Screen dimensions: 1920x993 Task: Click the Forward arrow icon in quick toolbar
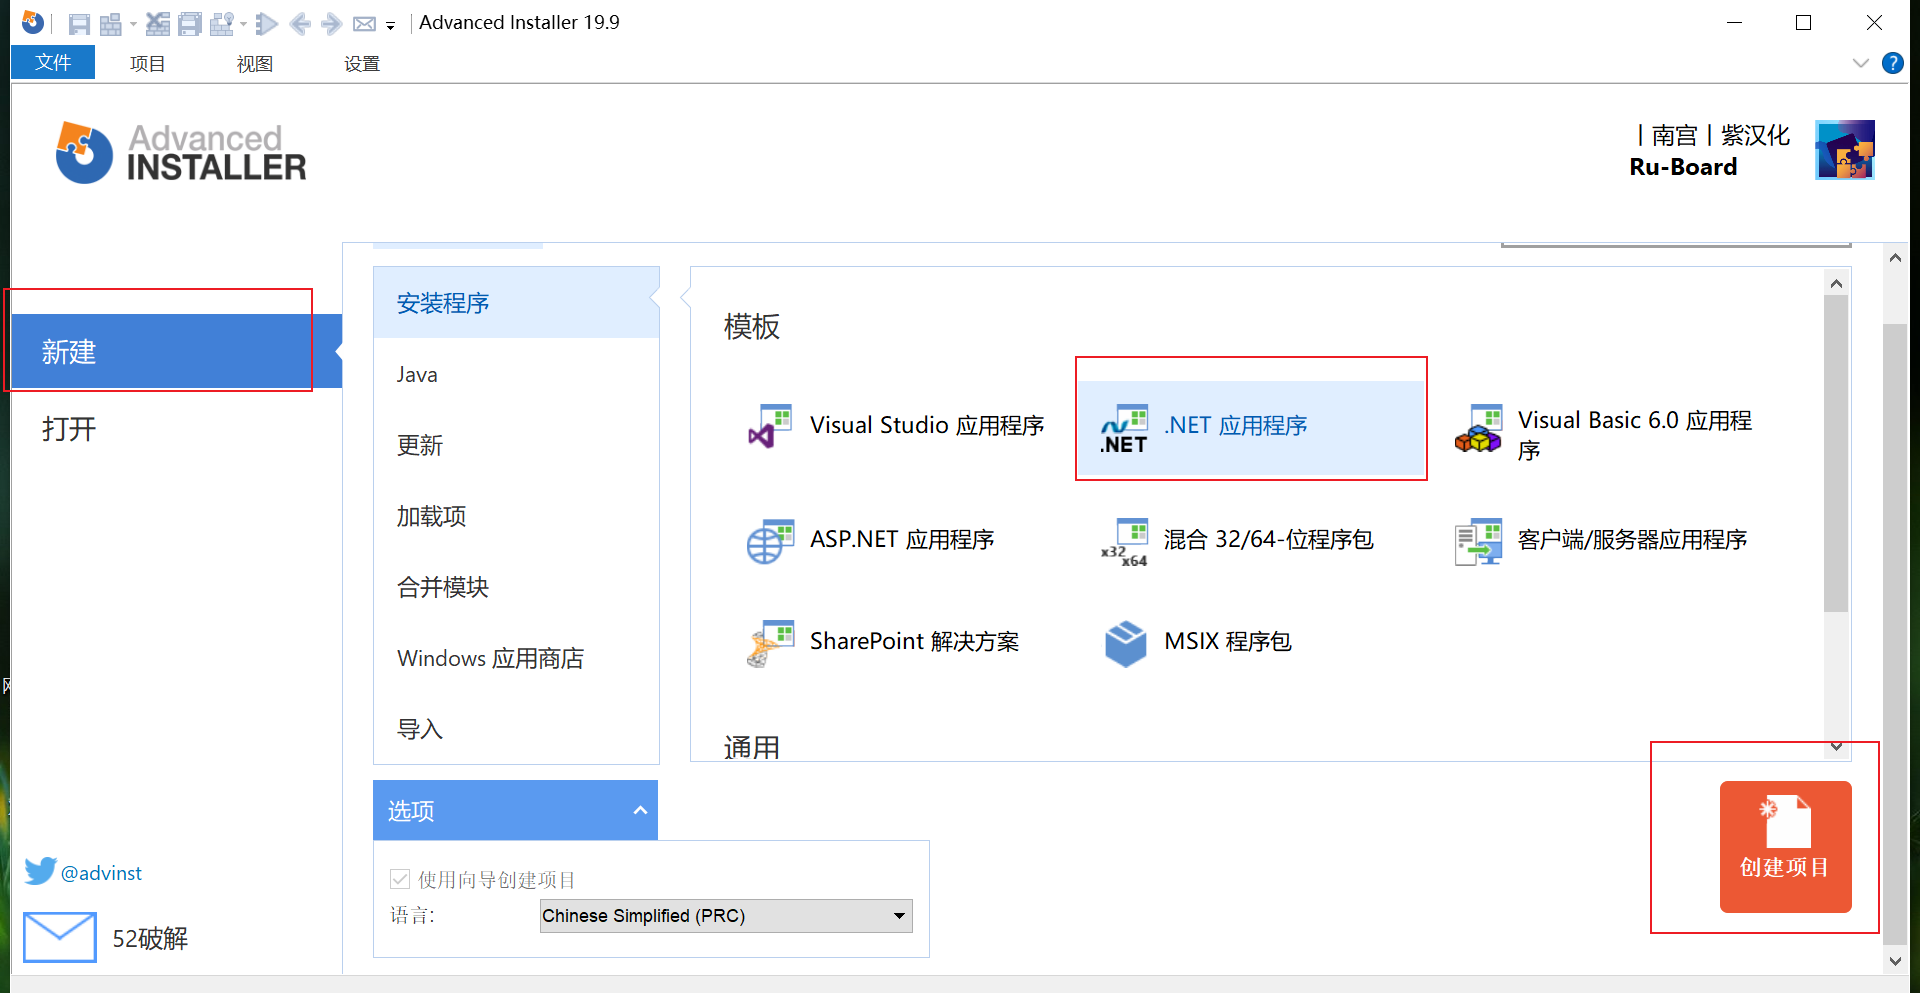(x=332, y=24)
